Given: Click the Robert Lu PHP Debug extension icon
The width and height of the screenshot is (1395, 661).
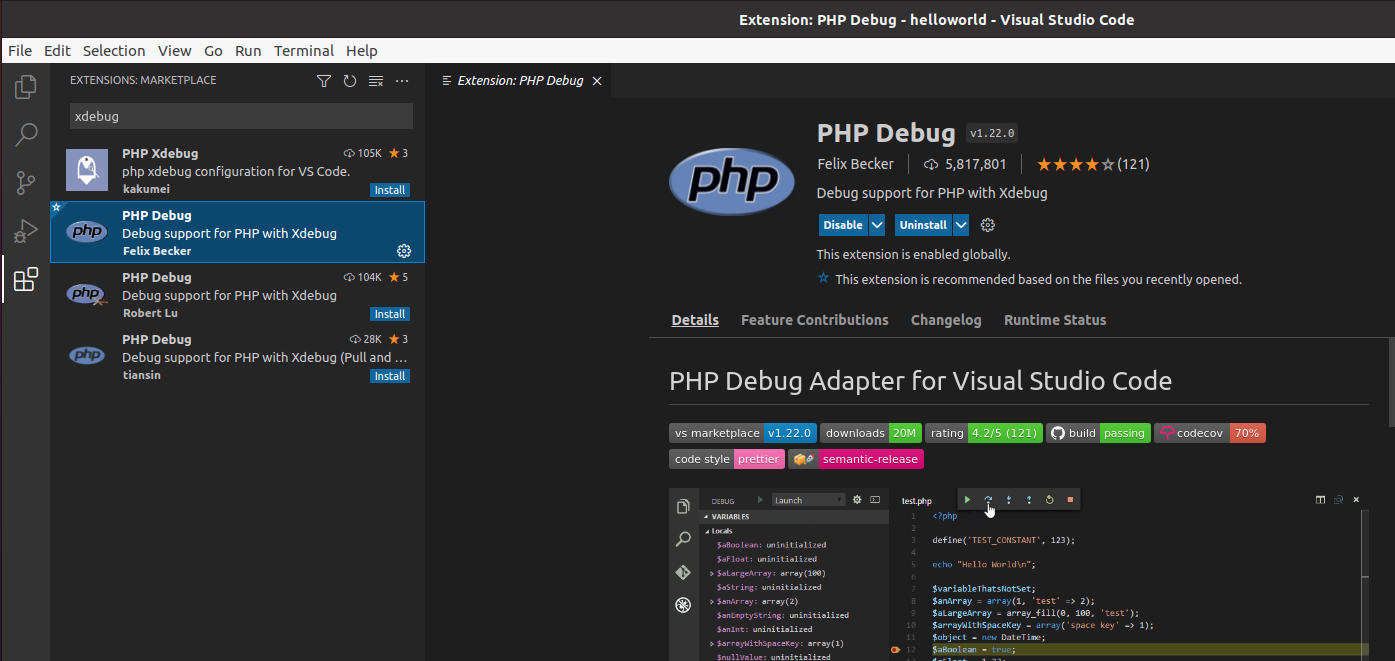Looking at the screenshot, I should pos(87,294).
